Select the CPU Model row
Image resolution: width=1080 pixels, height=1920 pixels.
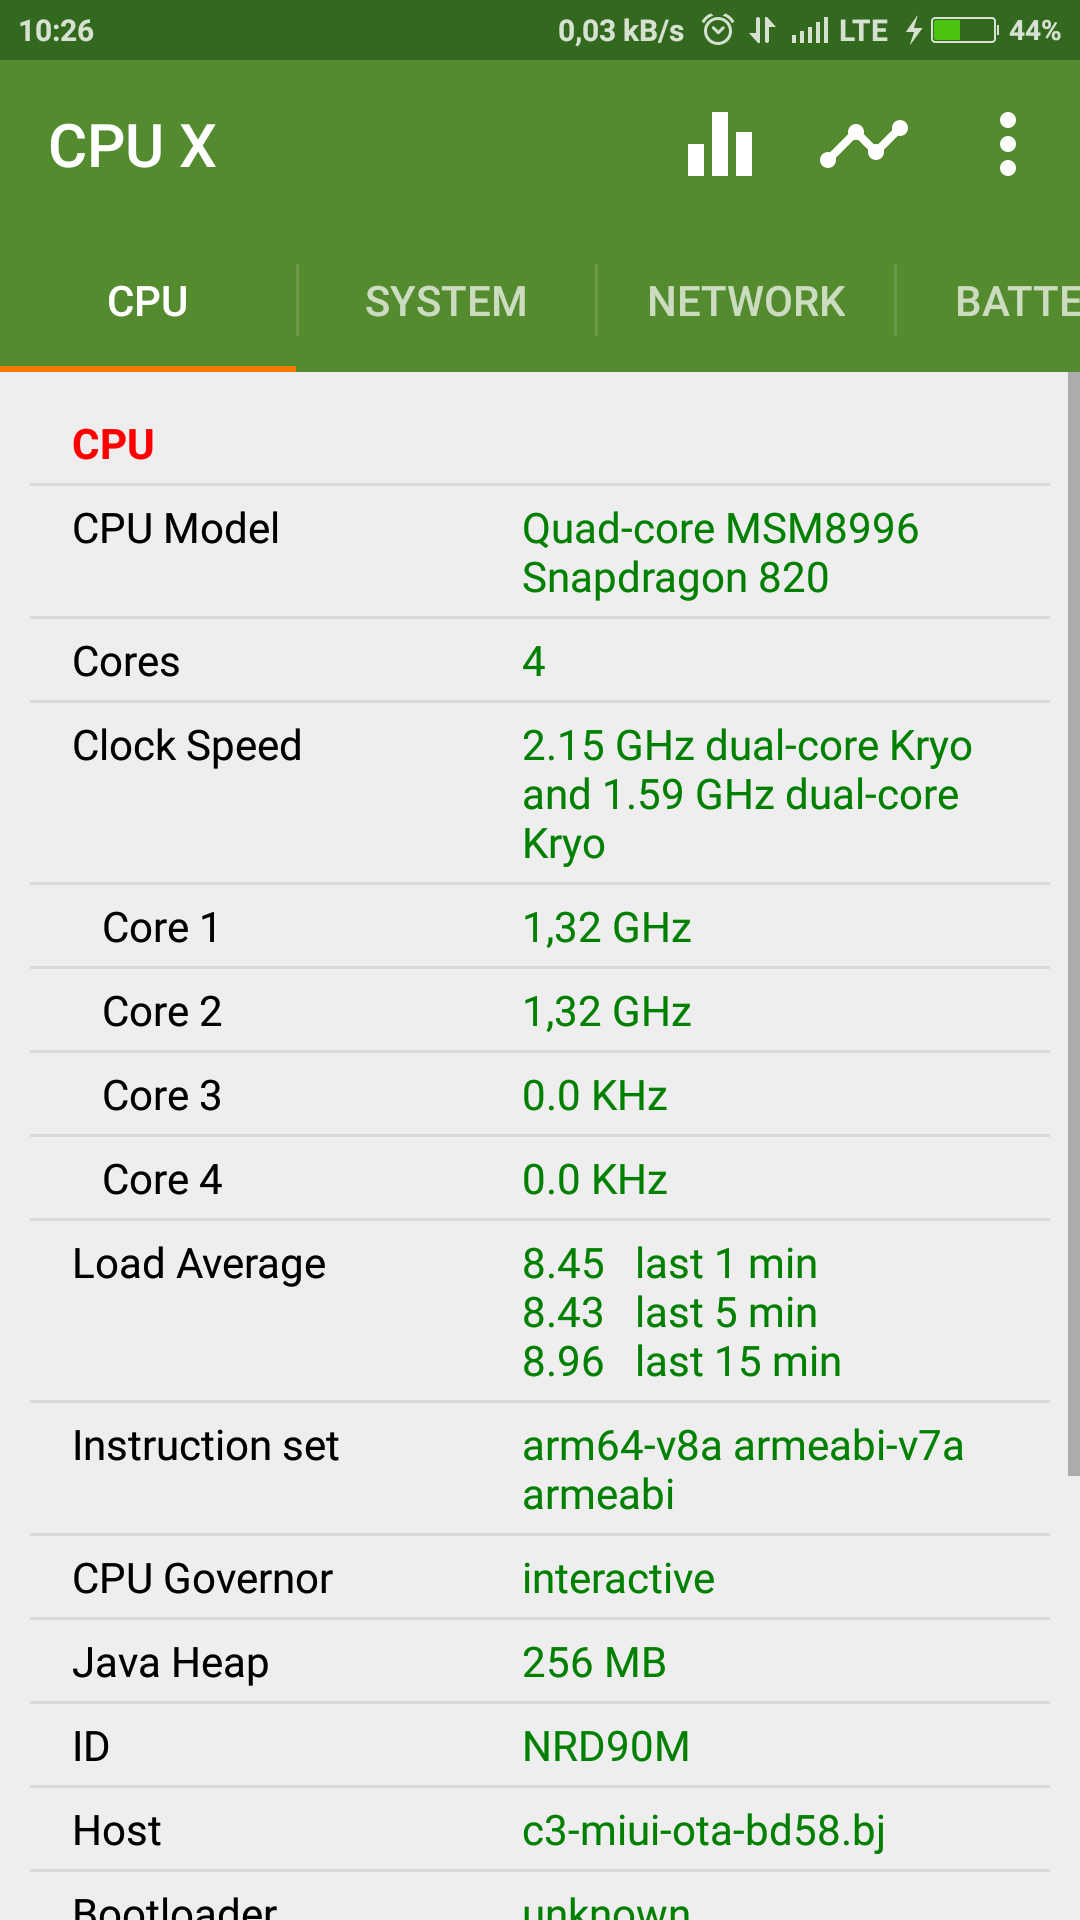pyautogui.click(x=540, y=552)
